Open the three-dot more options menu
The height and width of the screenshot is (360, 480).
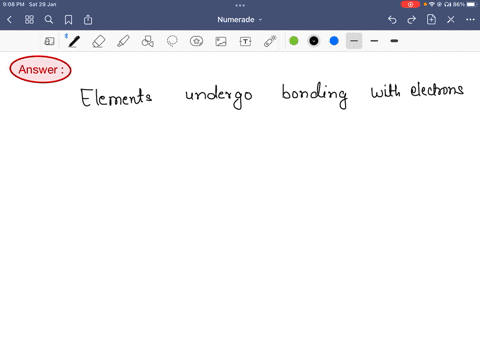tap(470, 20)
